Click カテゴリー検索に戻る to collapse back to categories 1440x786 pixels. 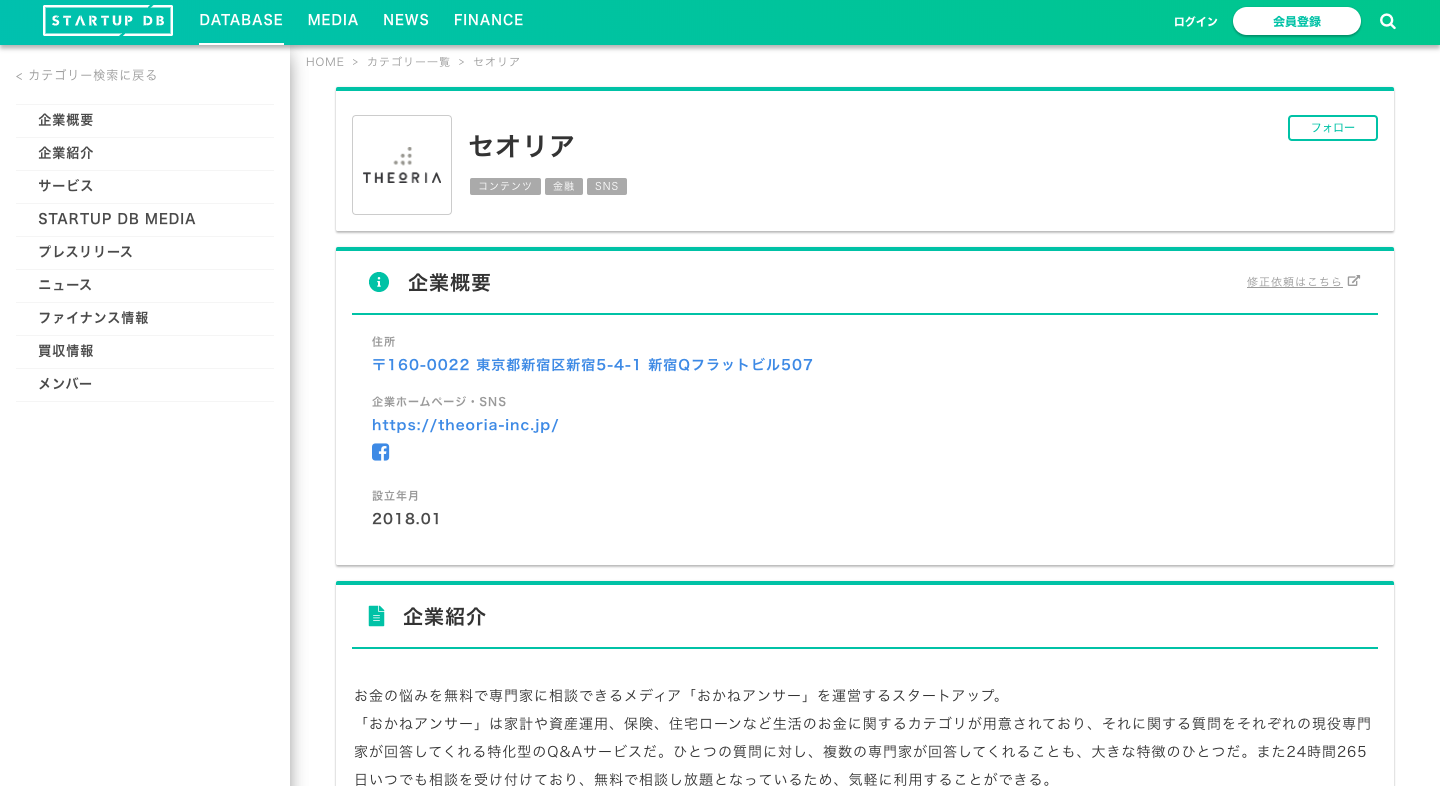(x=92, y=75)
